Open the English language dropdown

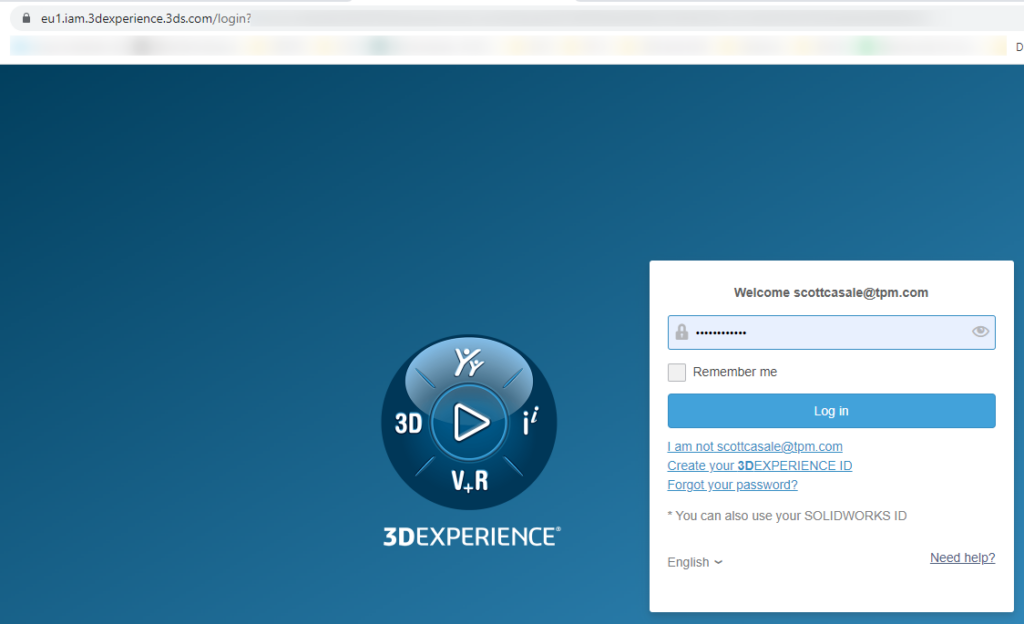tap(694, 562)
